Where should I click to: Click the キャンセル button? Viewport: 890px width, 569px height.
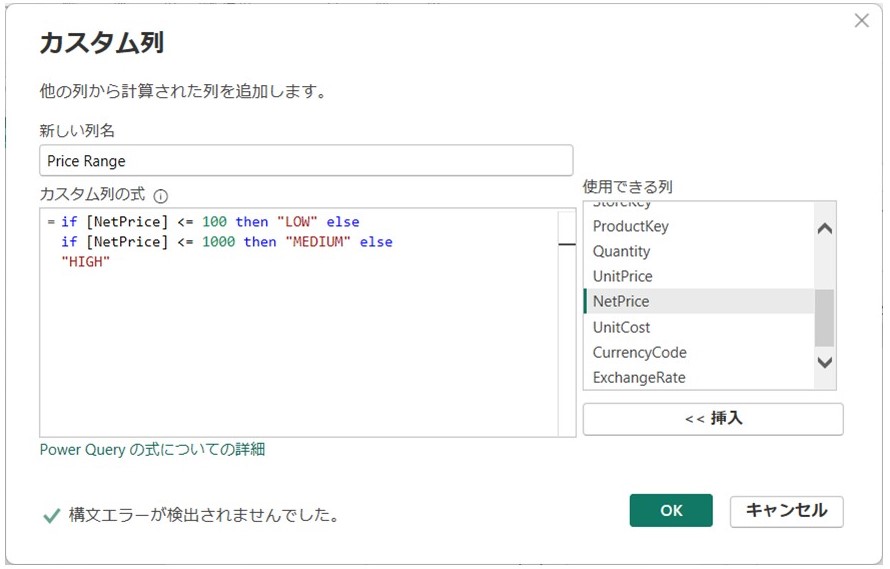pyautogui.click(x=786, y=510)
